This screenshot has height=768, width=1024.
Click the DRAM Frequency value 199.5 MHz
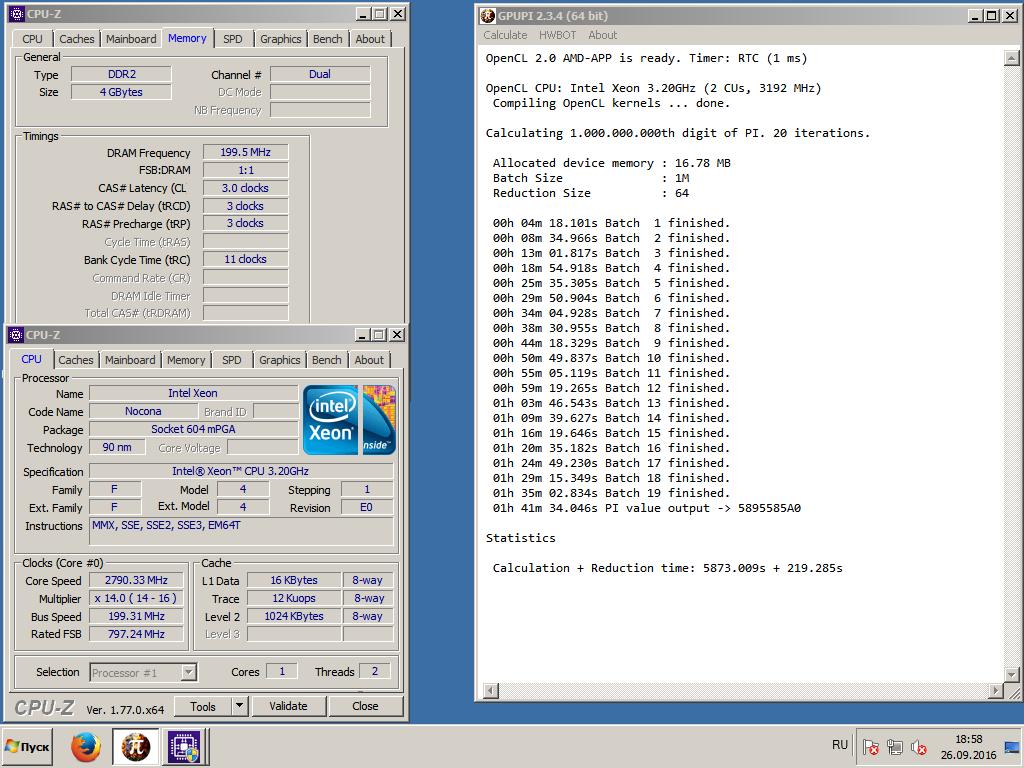[x=246, y=152]
